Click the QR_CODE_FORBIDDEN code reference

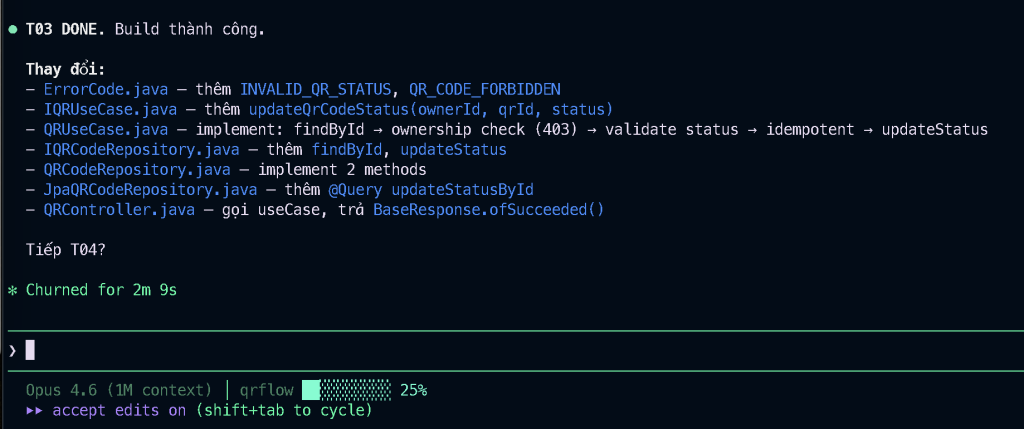point(485,89)
